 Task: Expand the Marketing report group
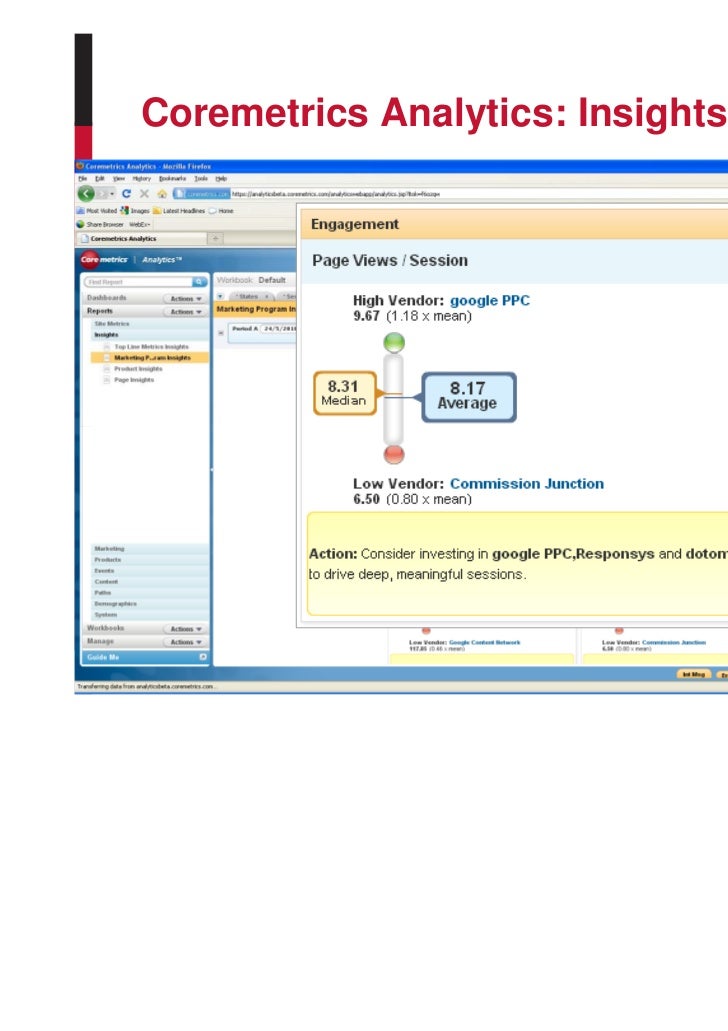pos(150,548)
